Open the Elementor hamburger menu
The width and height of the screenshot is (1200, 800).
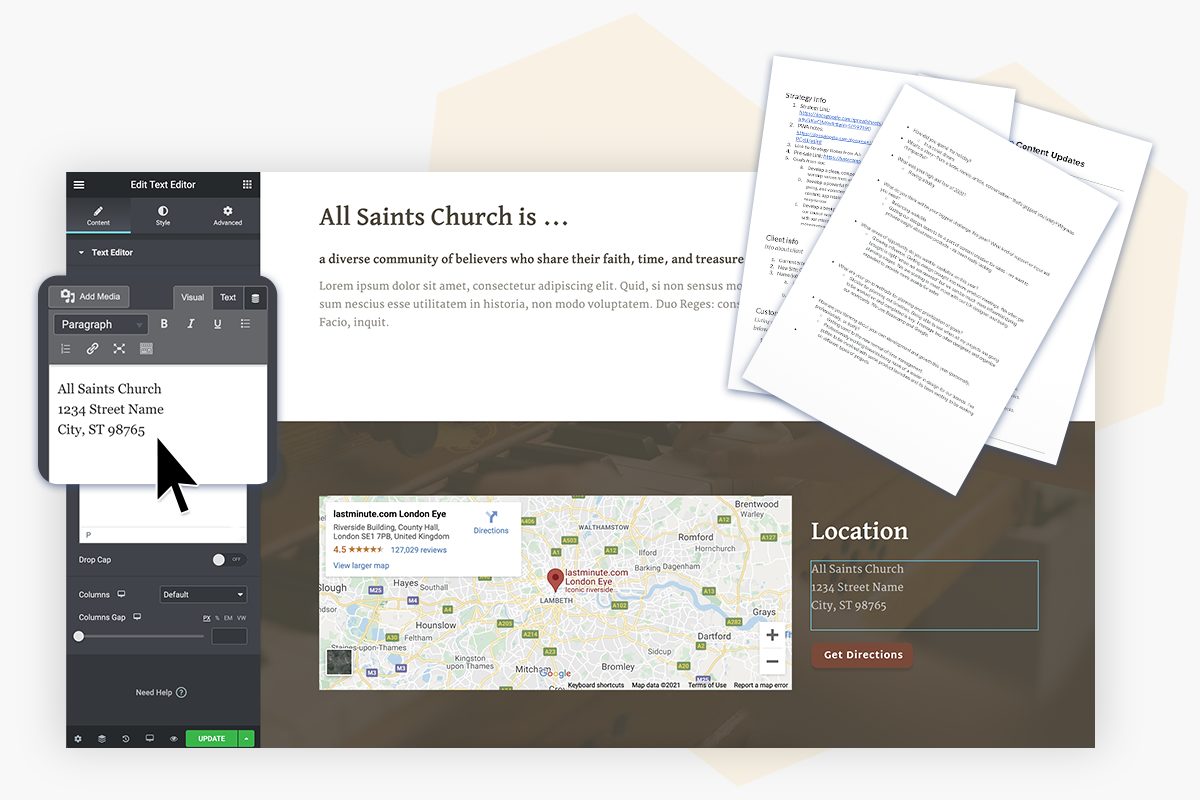click(x=79, y=185)
